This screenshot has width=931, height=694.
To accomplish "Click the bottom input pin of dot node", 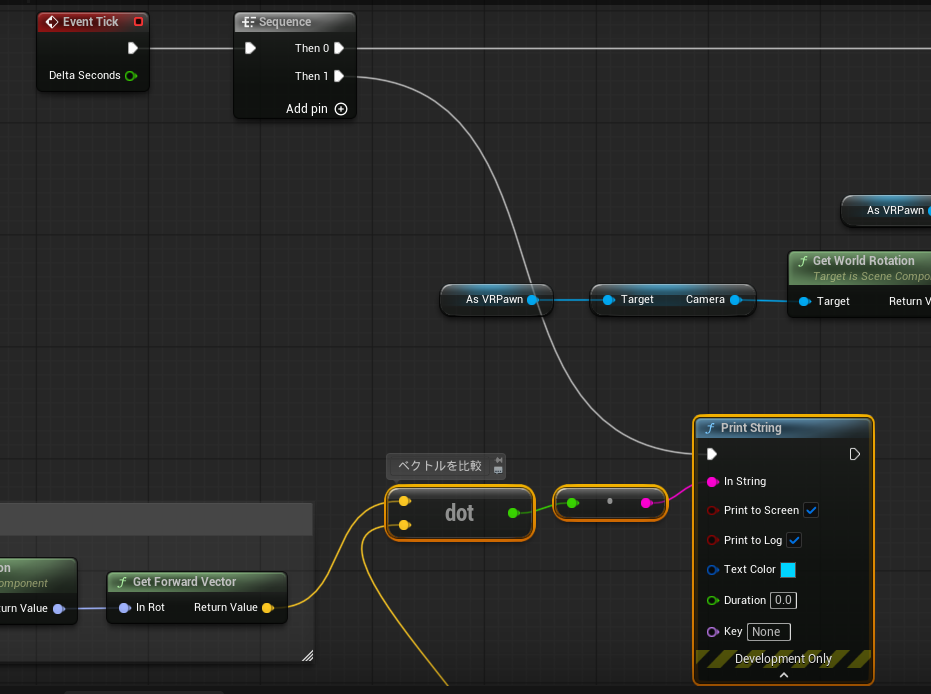I will [404, 525].
